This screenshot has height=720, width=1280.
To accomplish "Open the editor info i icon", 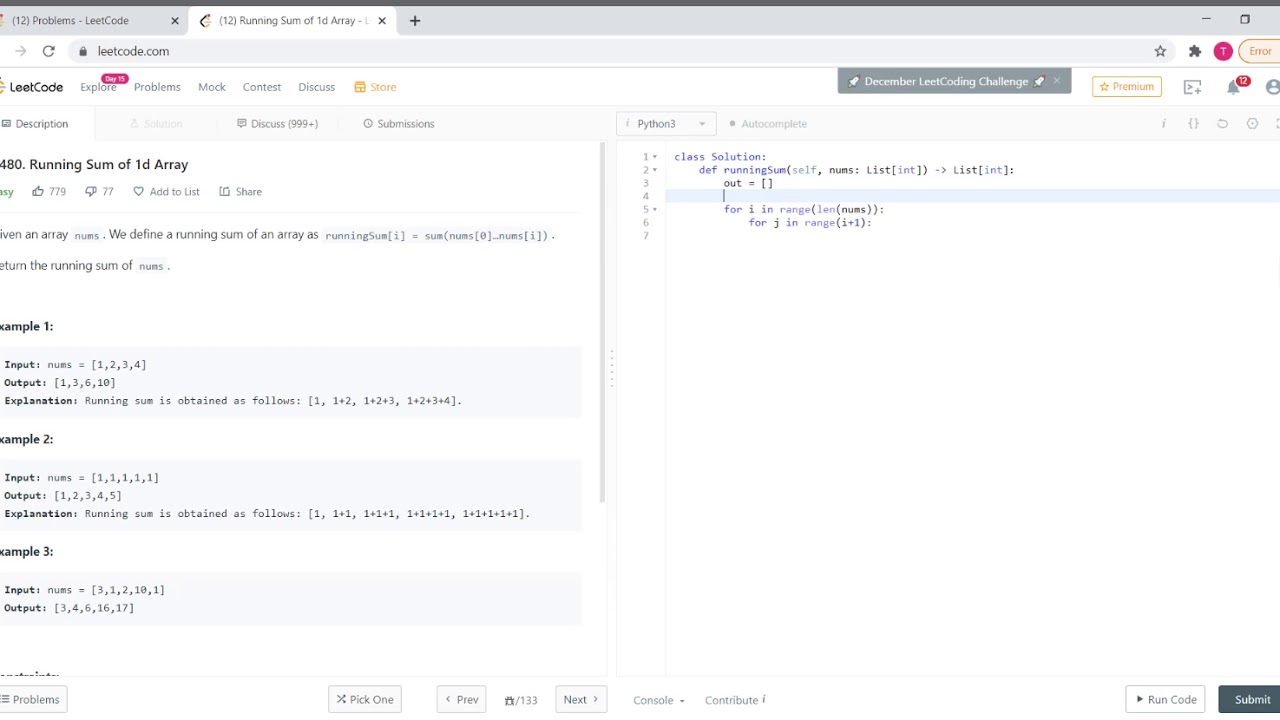I will [1163, 124].
